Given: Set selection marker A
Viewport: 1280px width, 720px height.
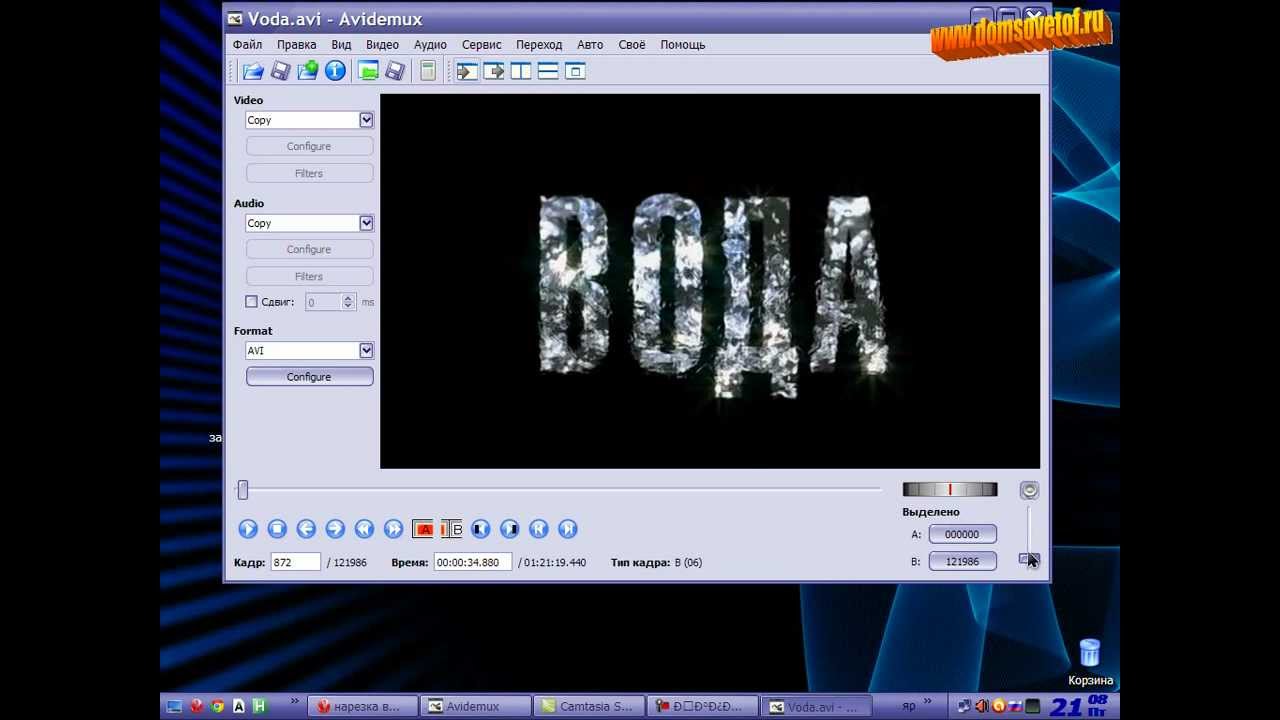Looking at the screenshot, I should point(423,529).
